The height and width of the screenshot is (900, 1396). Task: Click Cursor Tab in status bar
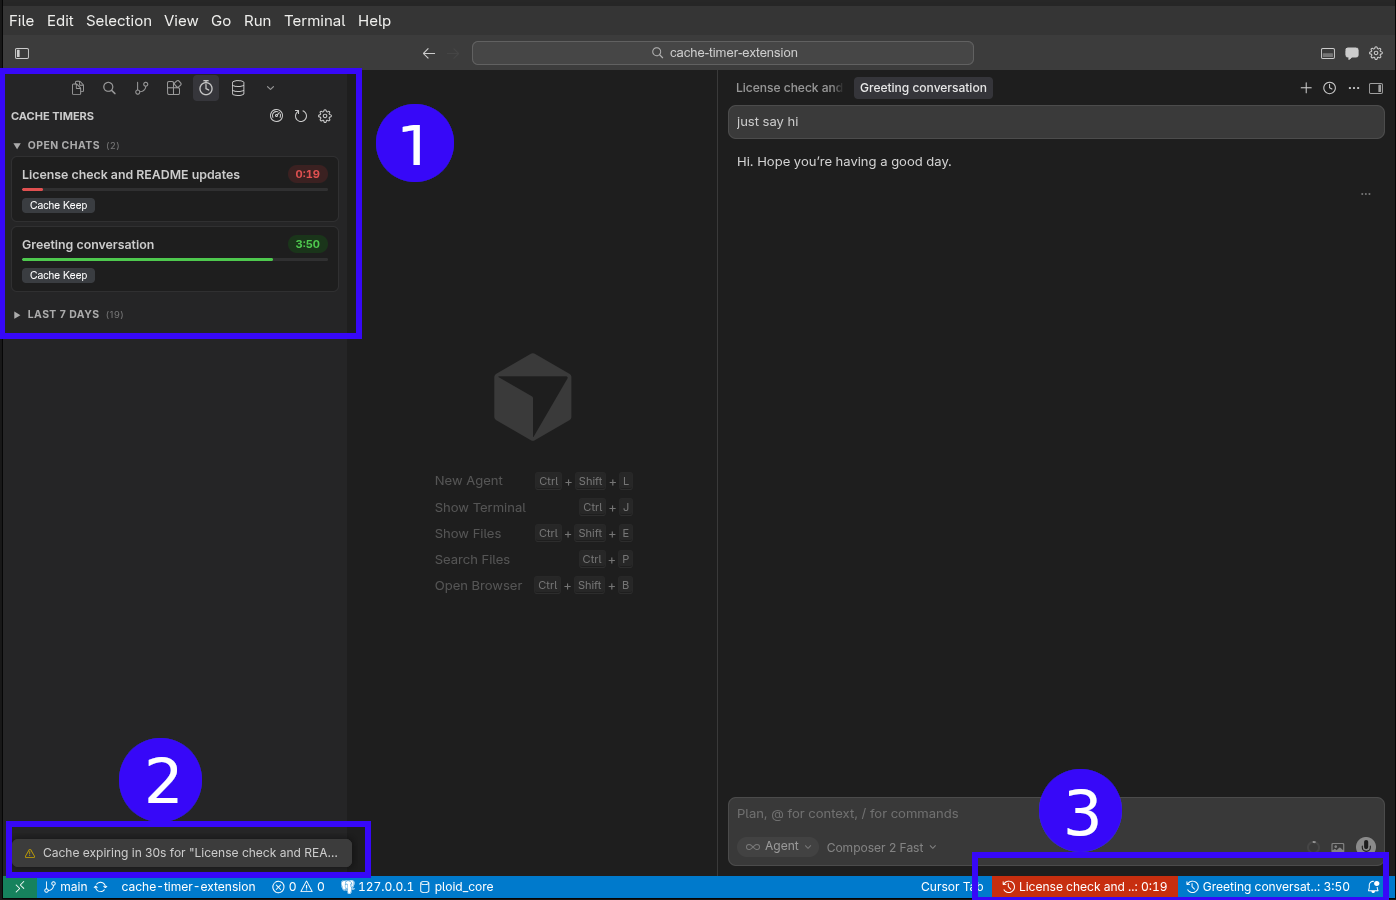point(951,887)
